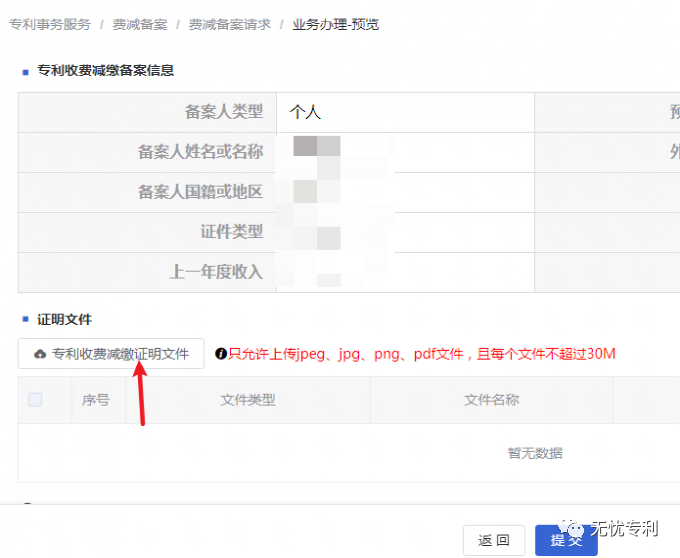Open 专利事务服务 breadcrumb link
Image resolution: width=680 pixels, height=558 pixels.
[x=50, y=25]
